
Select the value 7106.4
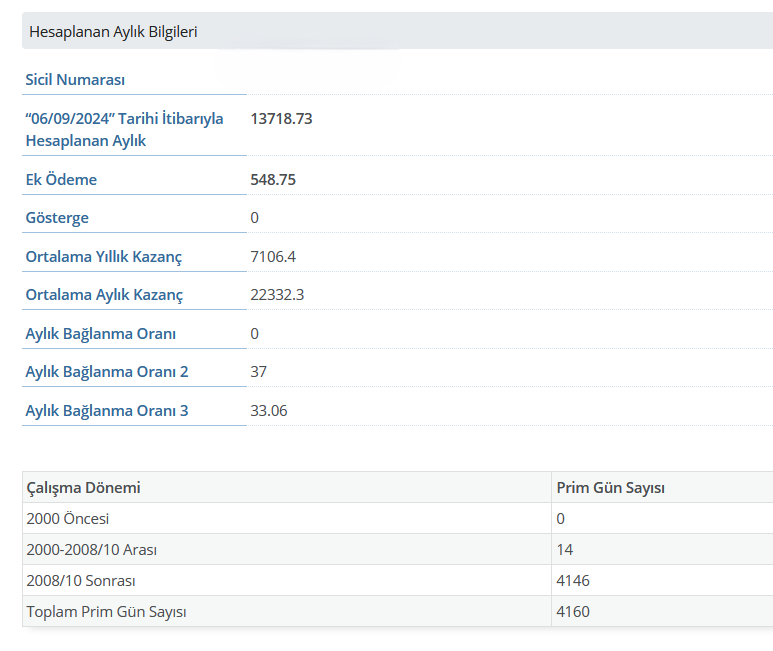click(273, 256)
